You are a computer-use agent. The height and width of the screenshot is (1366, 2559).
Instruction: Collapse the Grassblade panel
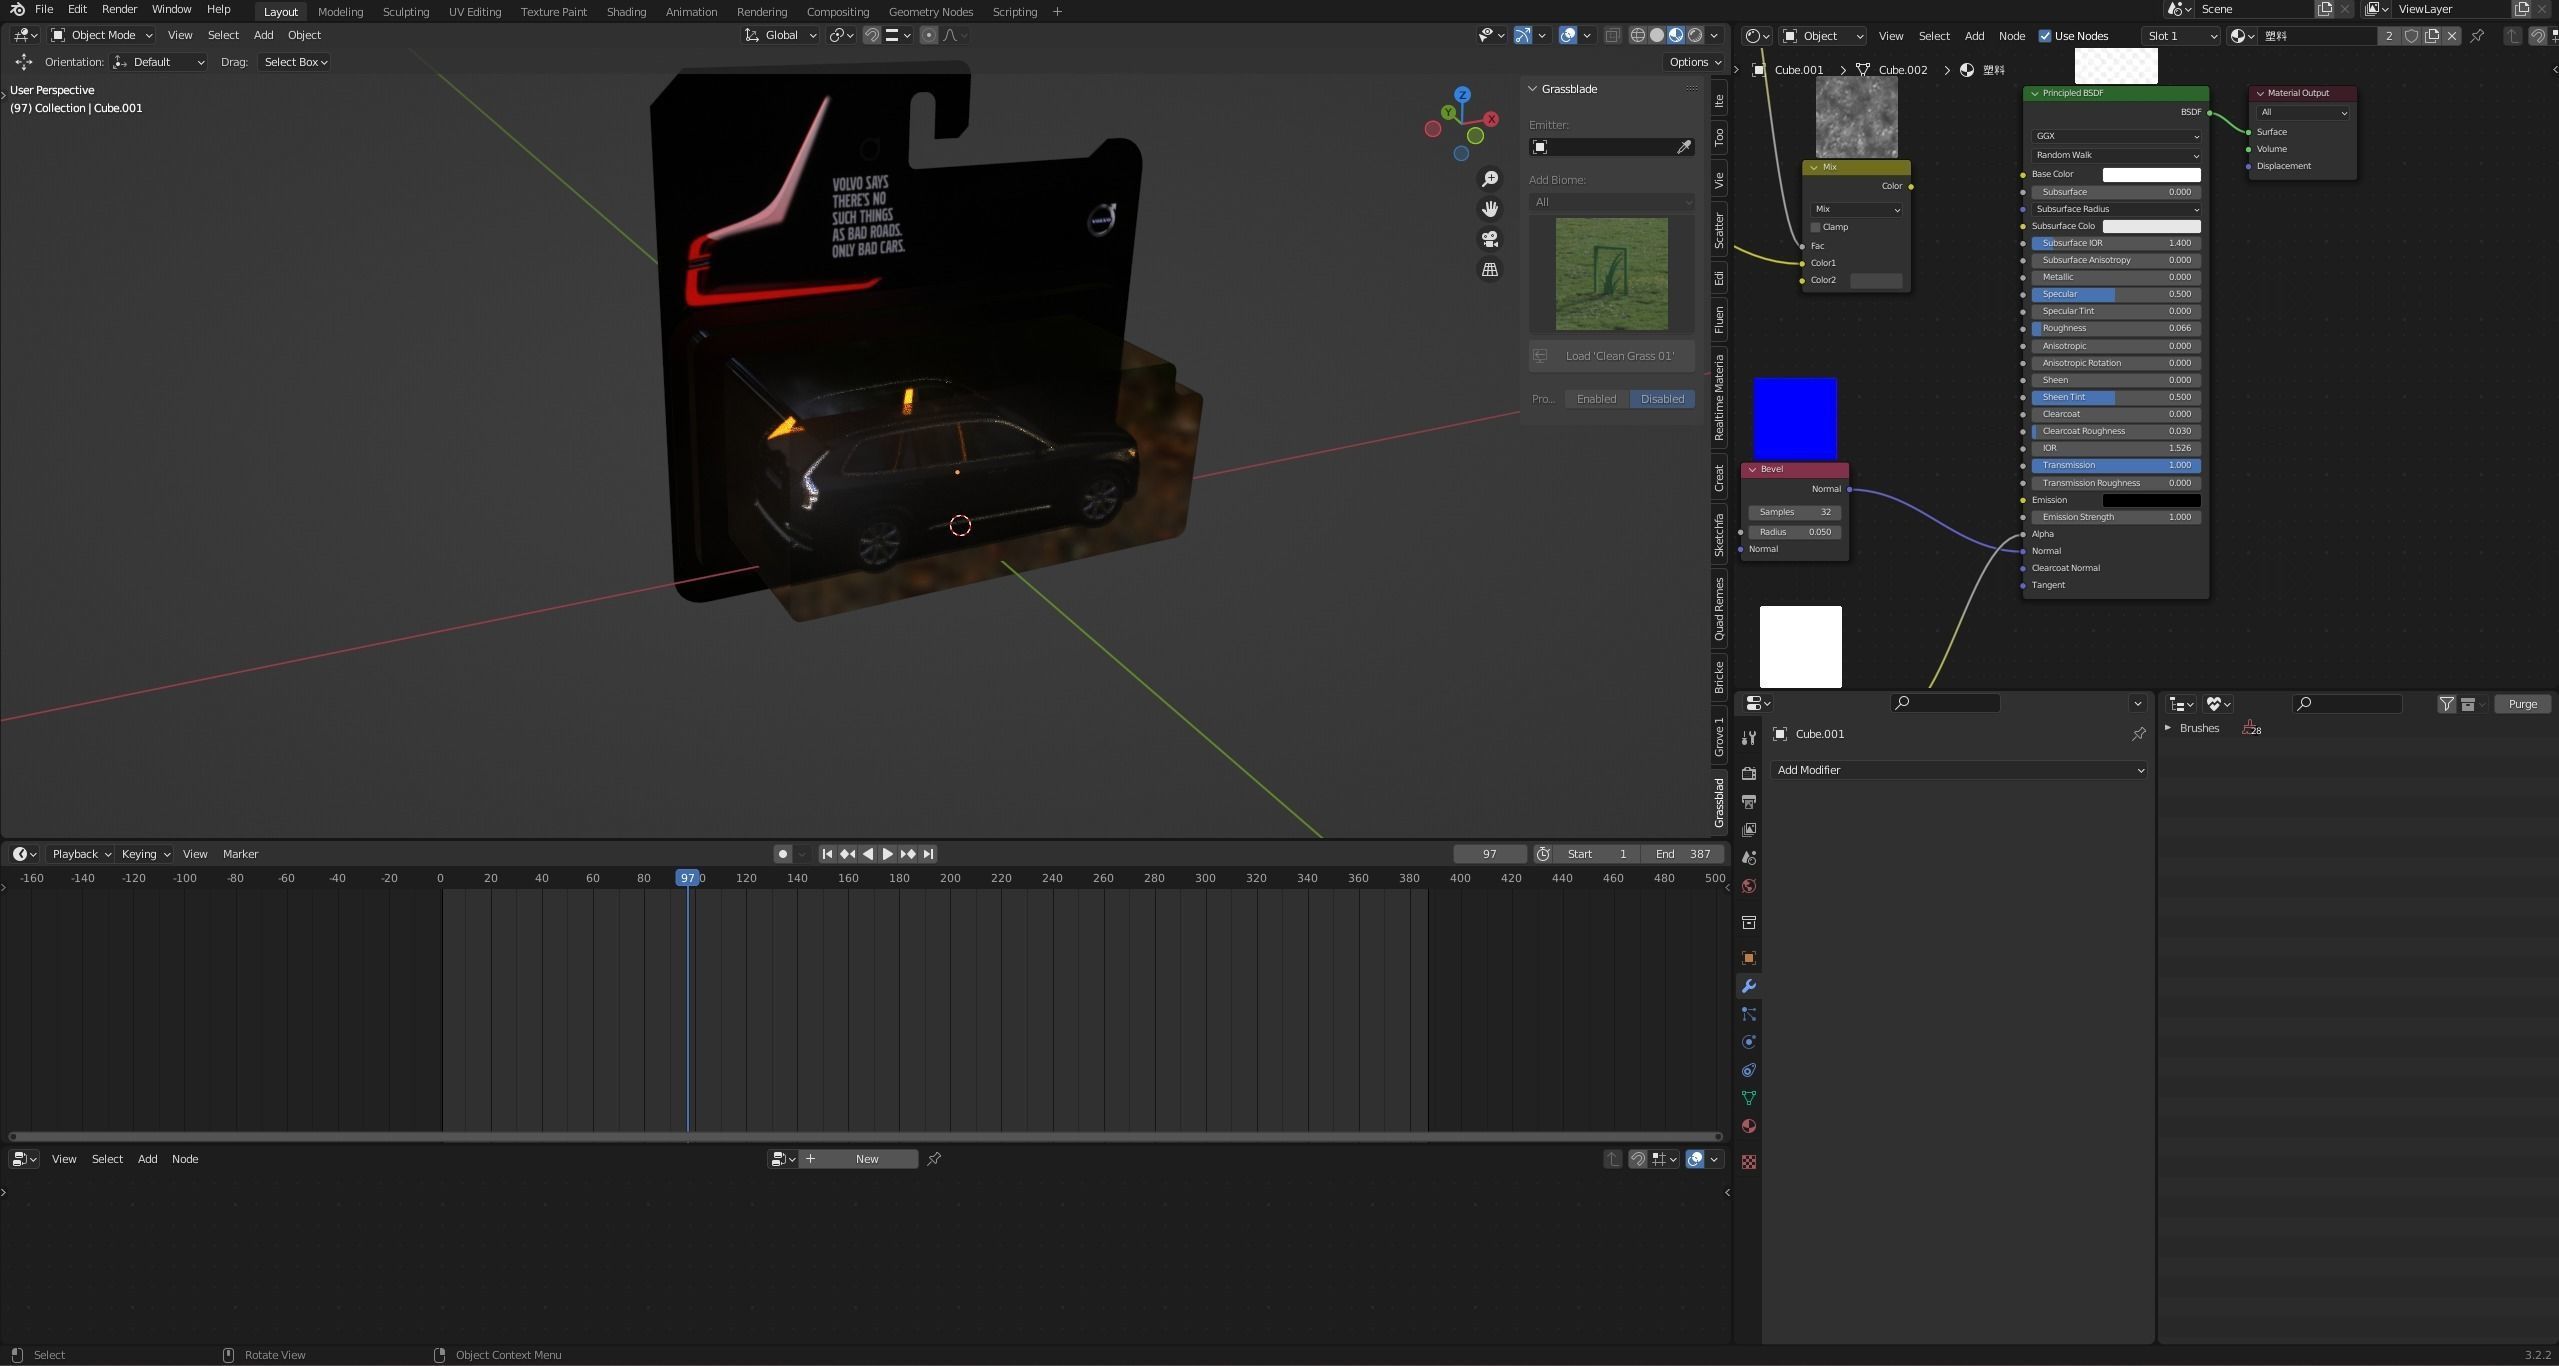(x=1533, y=89)
